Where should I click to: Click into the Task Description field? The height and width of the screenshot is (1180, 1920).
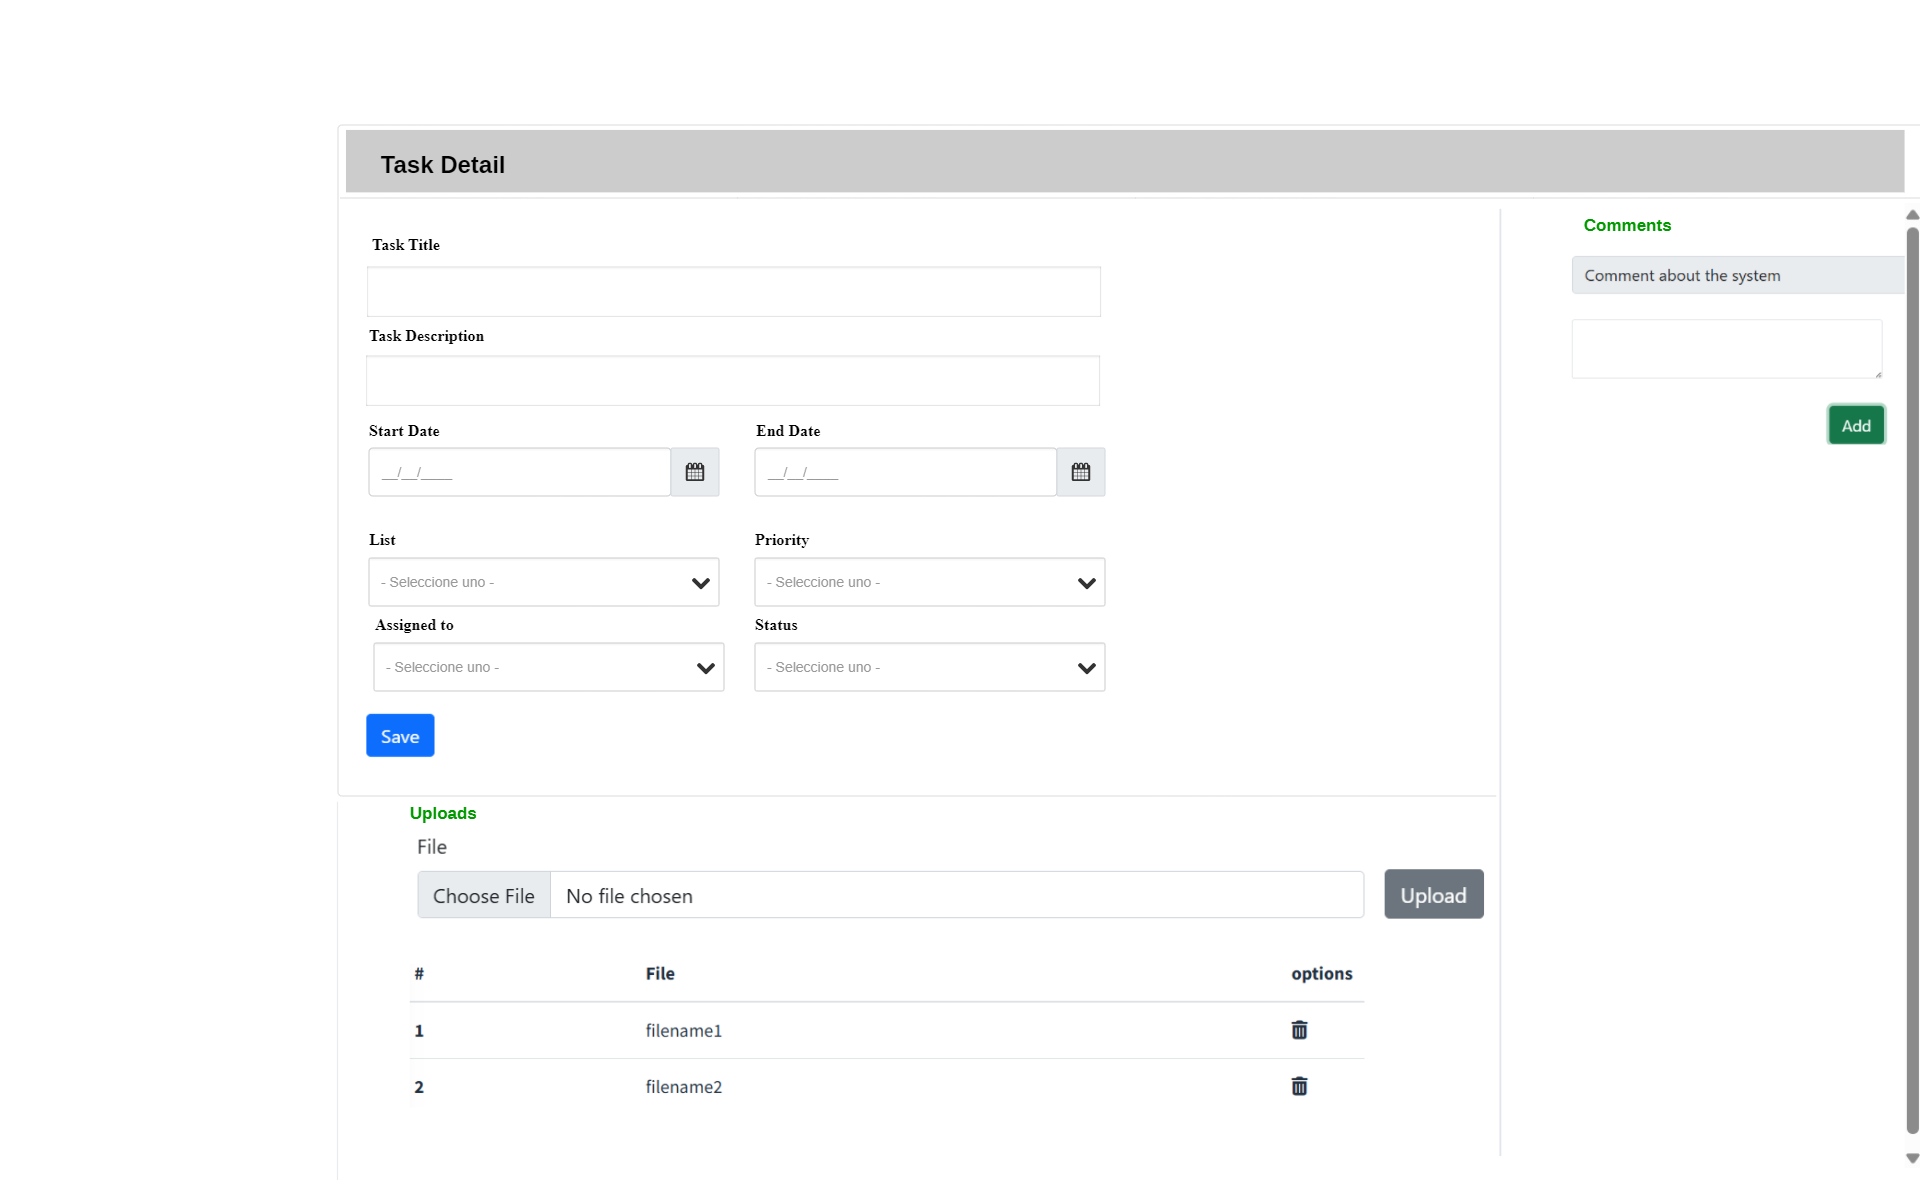click(733, 381)
